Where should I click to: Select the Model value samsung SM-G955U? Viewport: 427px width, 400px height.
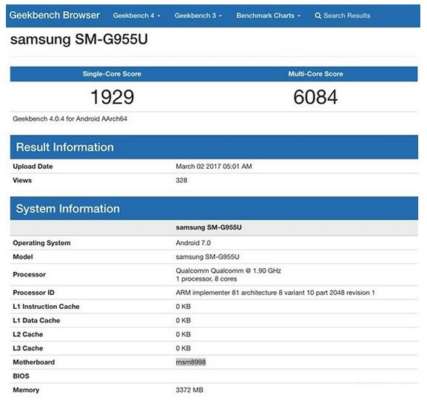(207, 257)
